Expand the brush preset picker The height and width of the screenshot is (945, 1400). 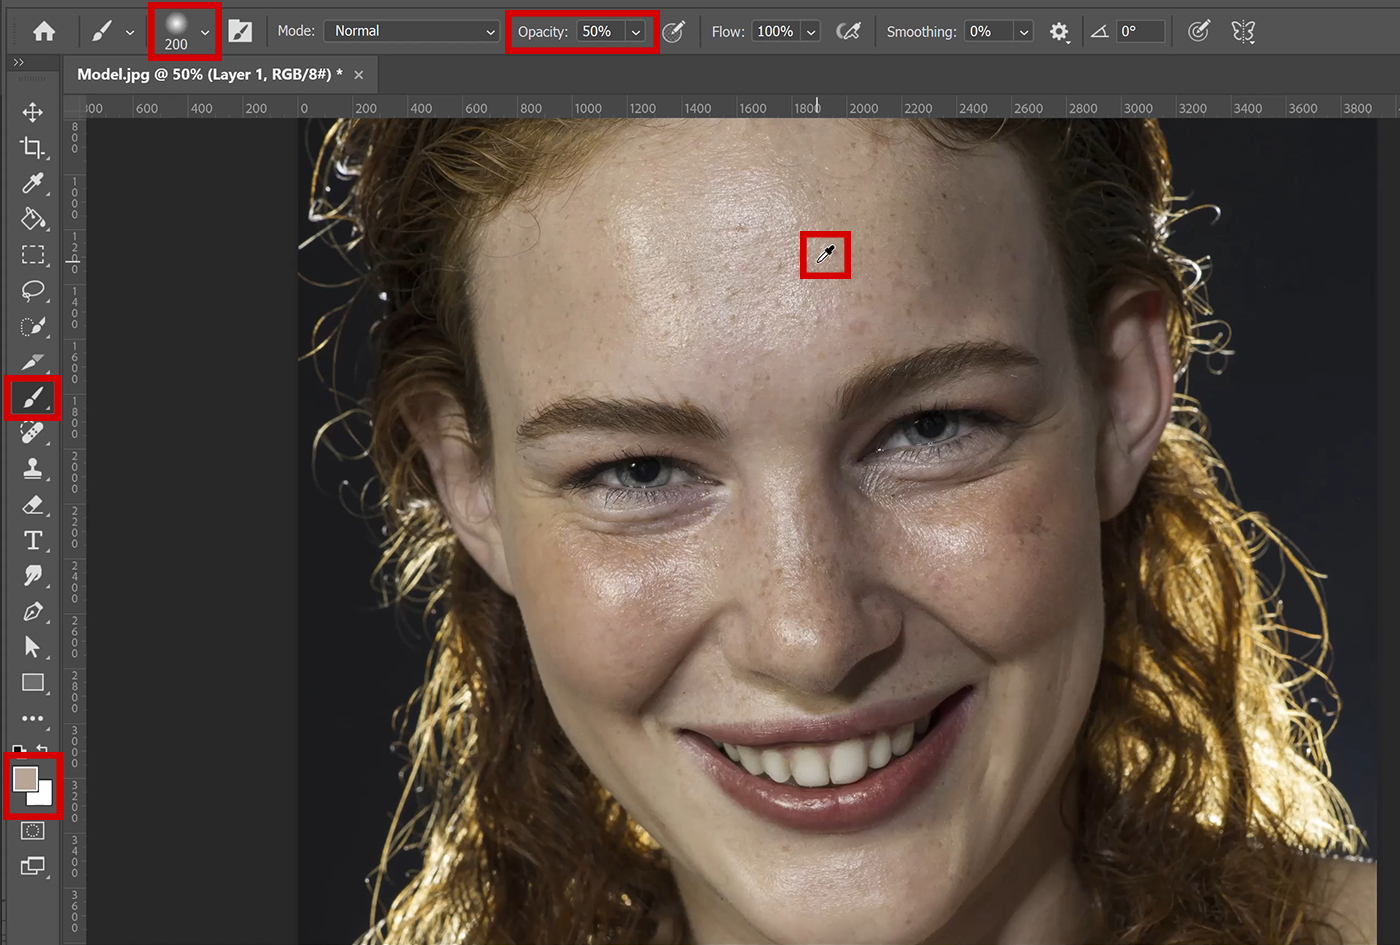coord(204,31)
